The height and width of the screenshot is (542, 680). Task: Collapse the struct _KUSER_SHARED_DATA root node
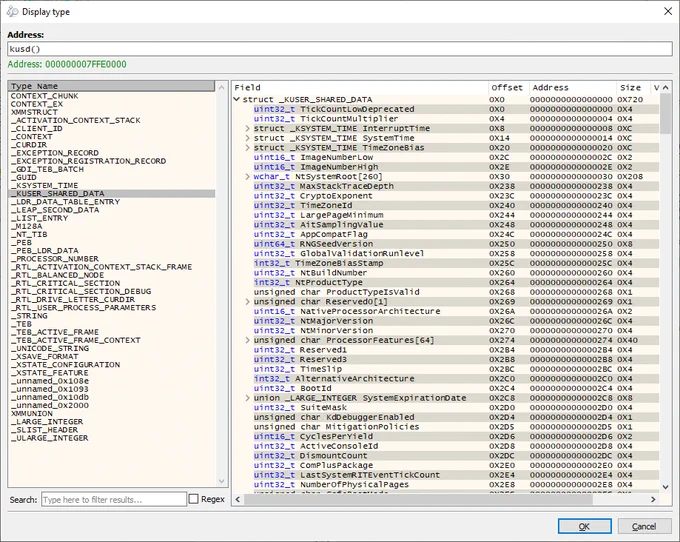click(236, 99)
